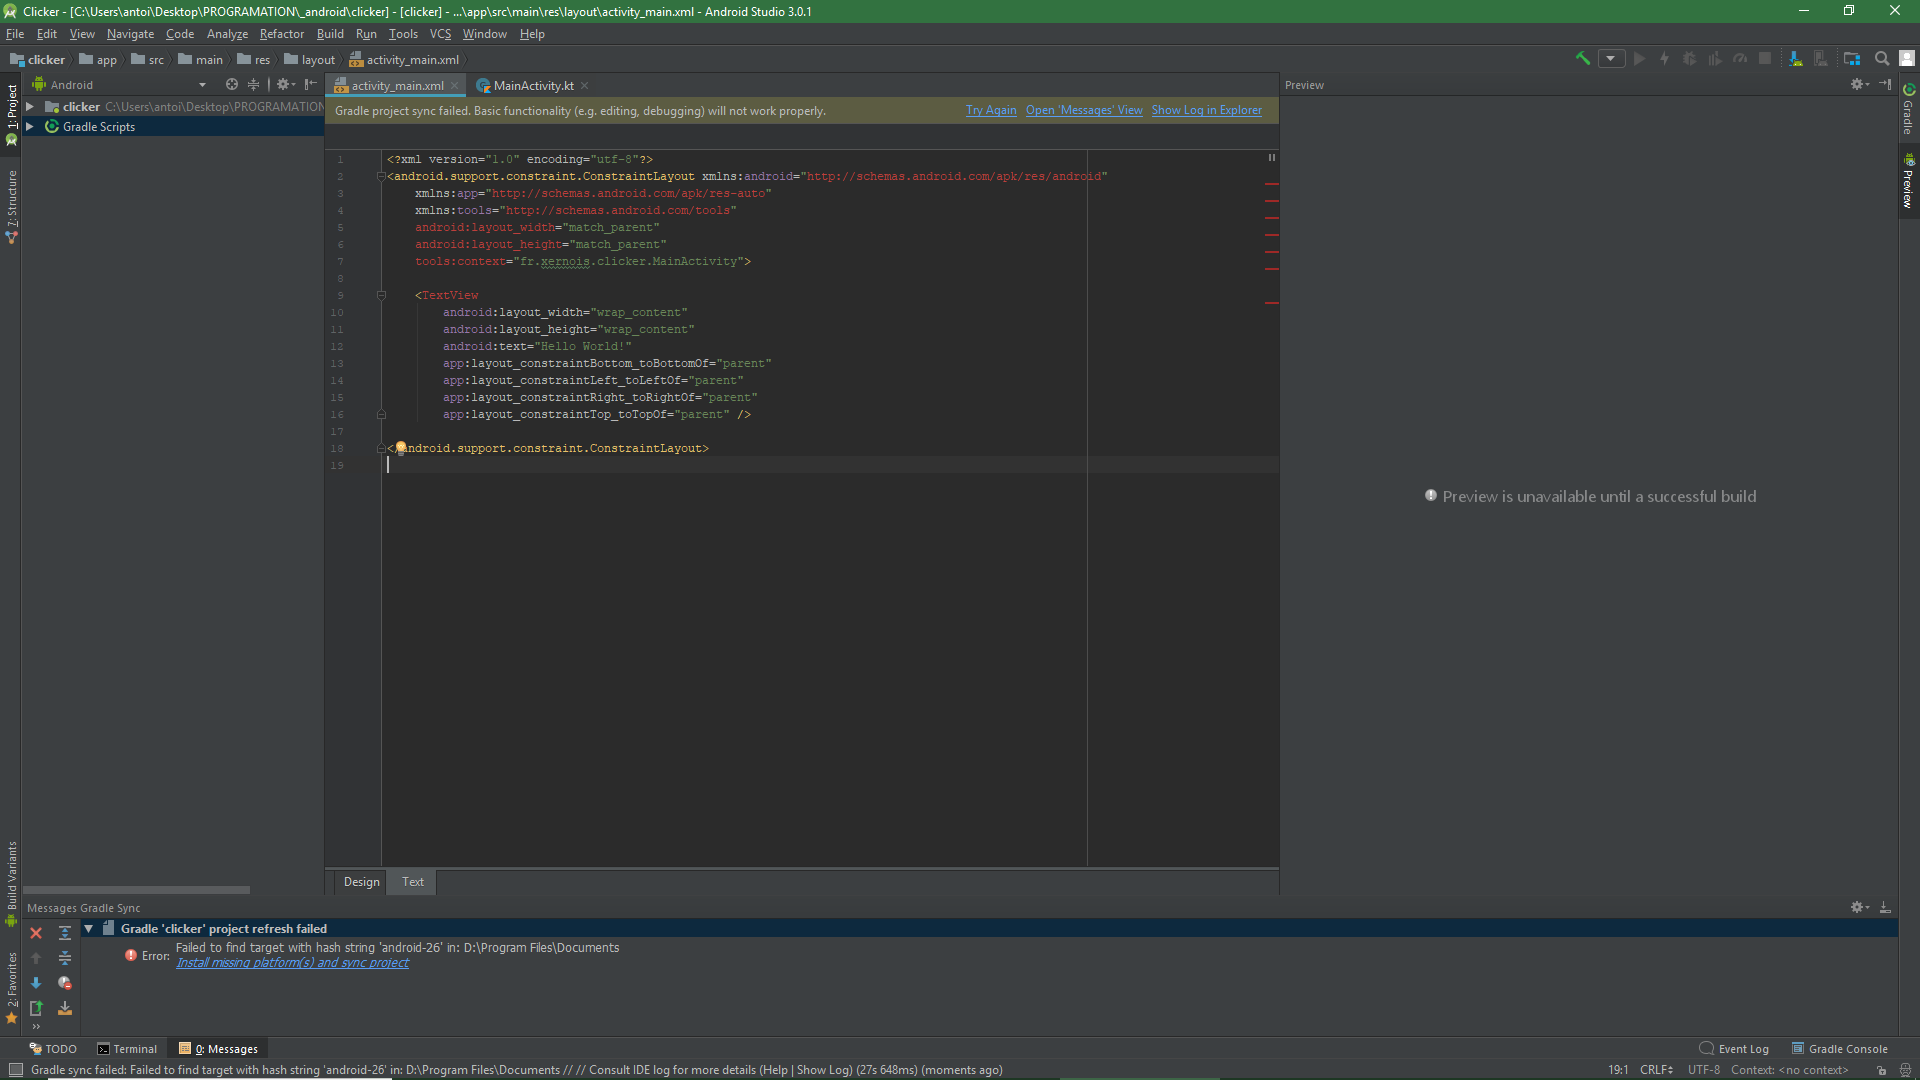Toggle the Z: Structure side tool window

pos(11,207)
